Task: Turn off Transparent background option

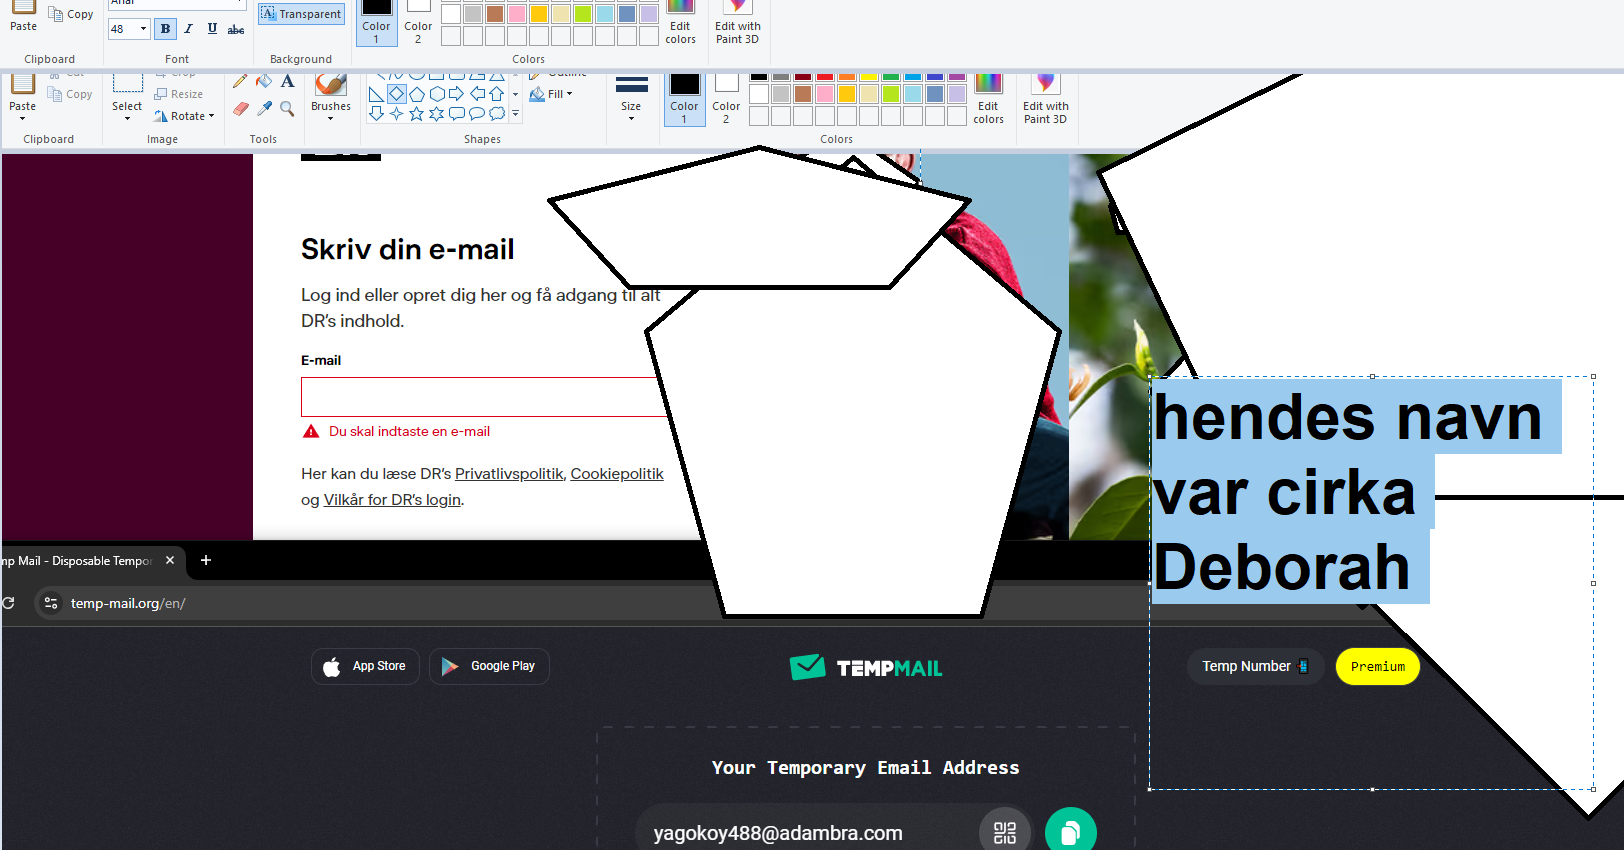Action: coord(301,14)
